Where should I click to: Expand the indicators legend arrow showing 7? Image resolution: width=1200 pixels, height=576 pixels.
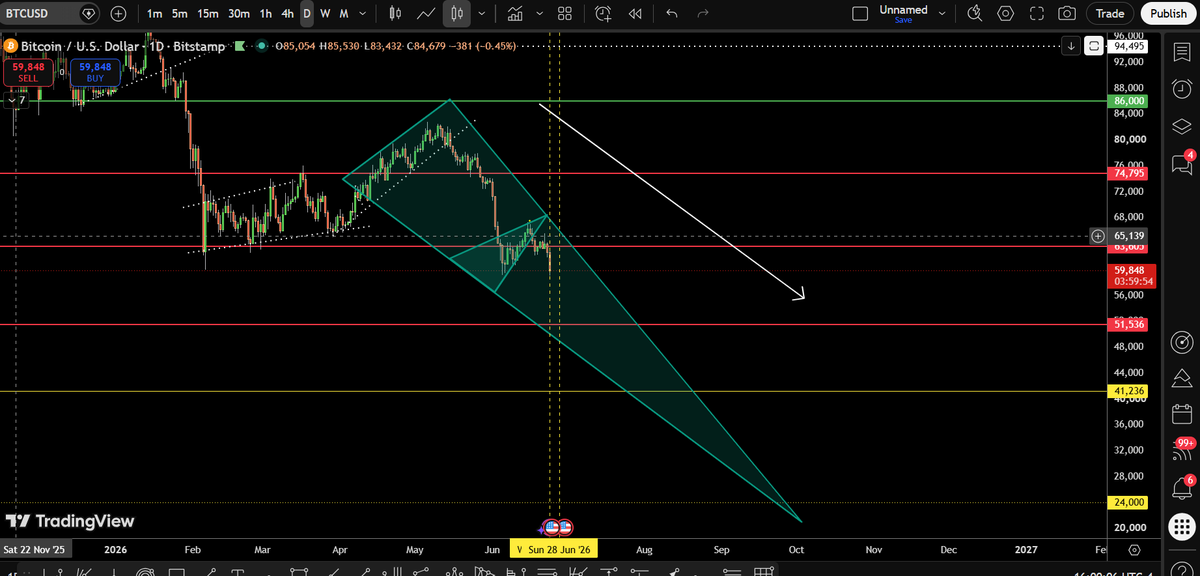pos(17,101)
